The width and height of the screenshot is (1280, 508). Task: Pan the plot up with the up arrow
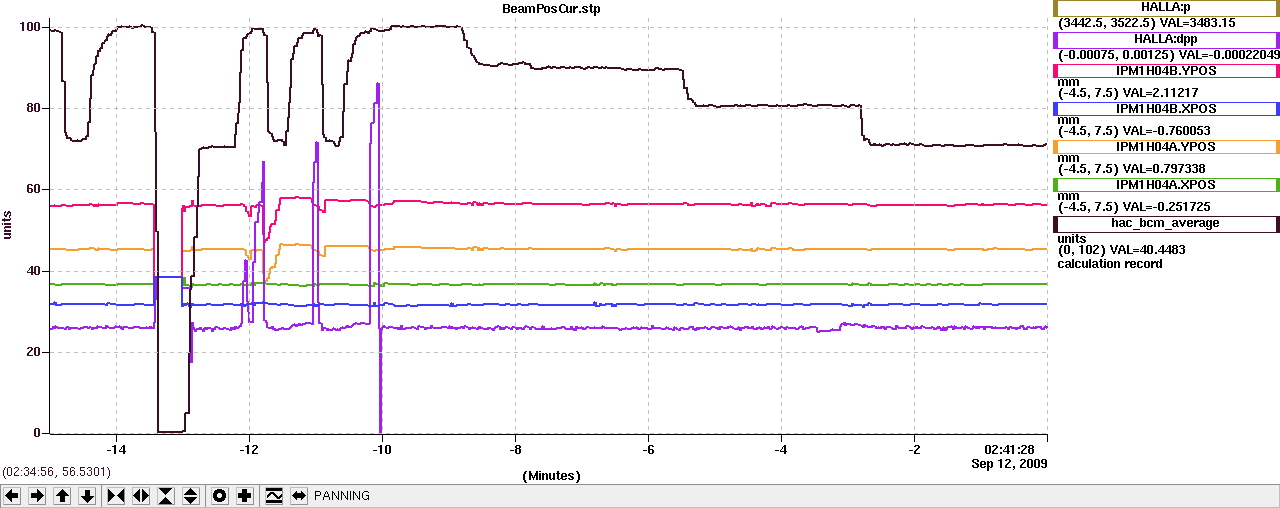click(x=62, y=496)
